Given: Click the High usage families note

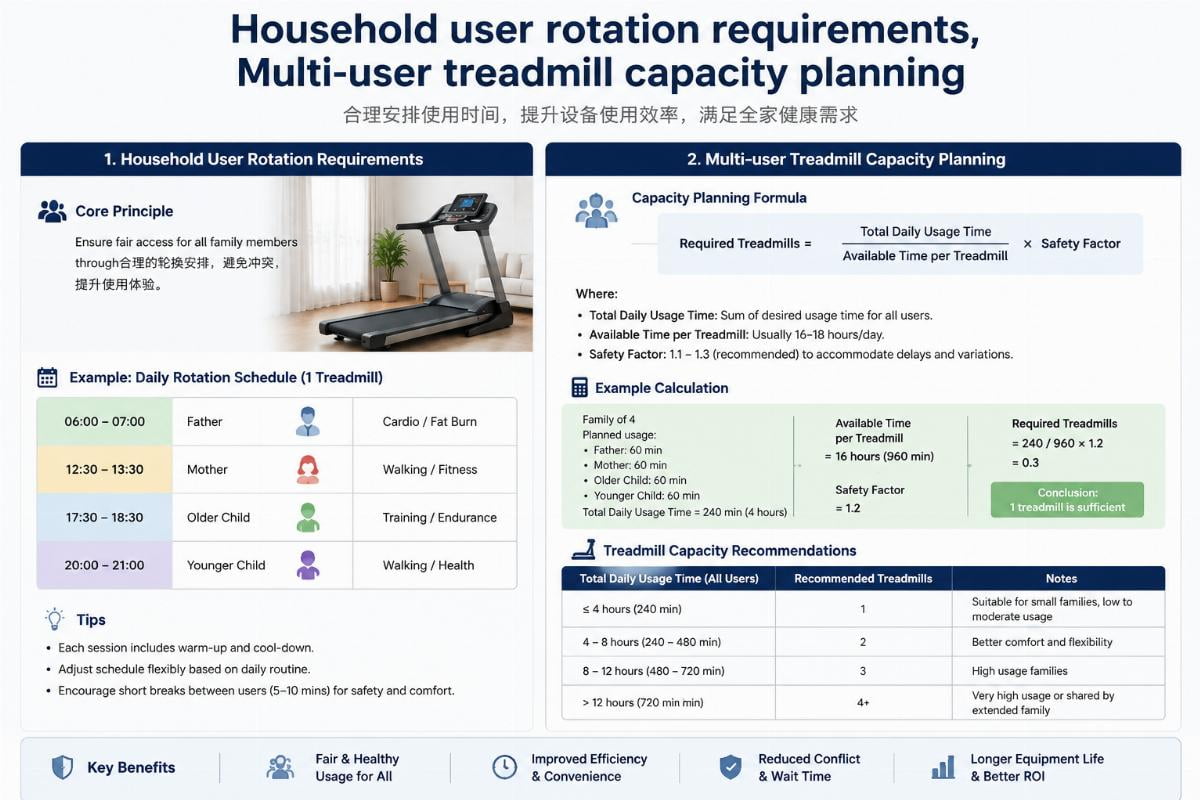Looking at the screenshot, I should [x=1020, y=671].
